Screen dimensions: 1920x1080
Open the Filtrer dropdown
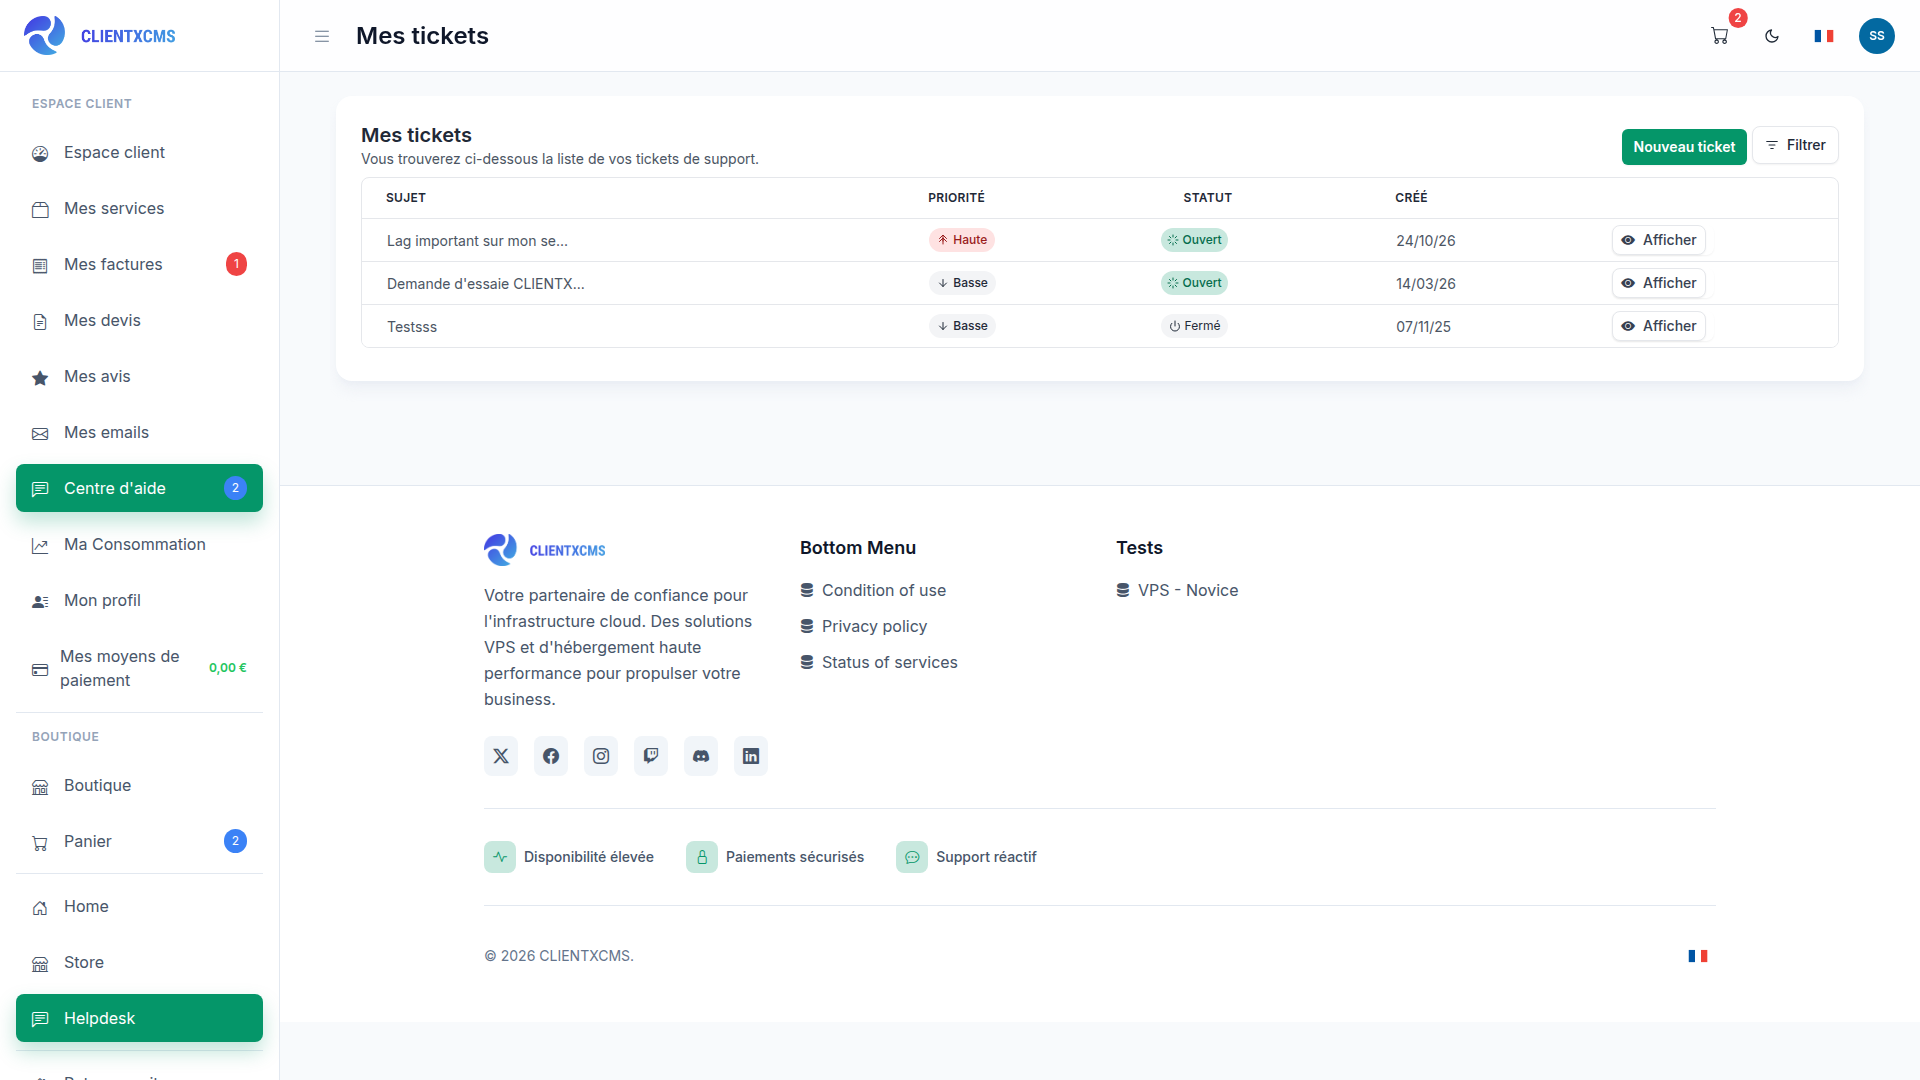coord(1795,145)
